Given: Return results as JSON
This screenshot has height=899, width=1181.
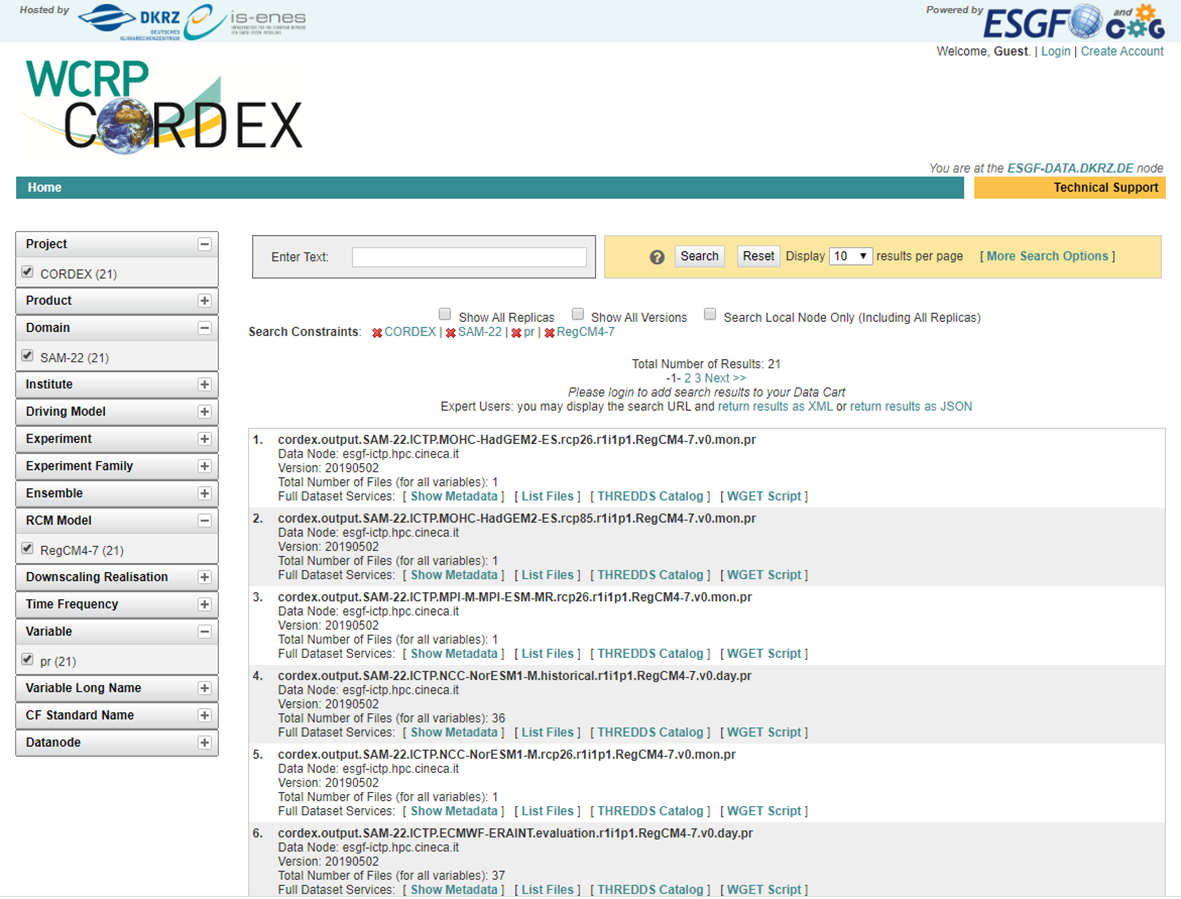Looking at the screenshot, I should (911, 407).
